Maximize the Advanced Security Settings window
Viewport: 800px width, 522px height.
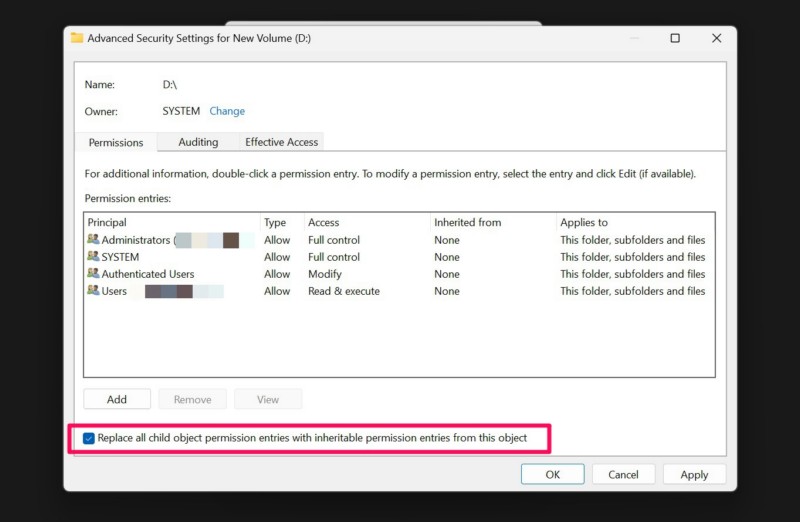click(675, 38)
